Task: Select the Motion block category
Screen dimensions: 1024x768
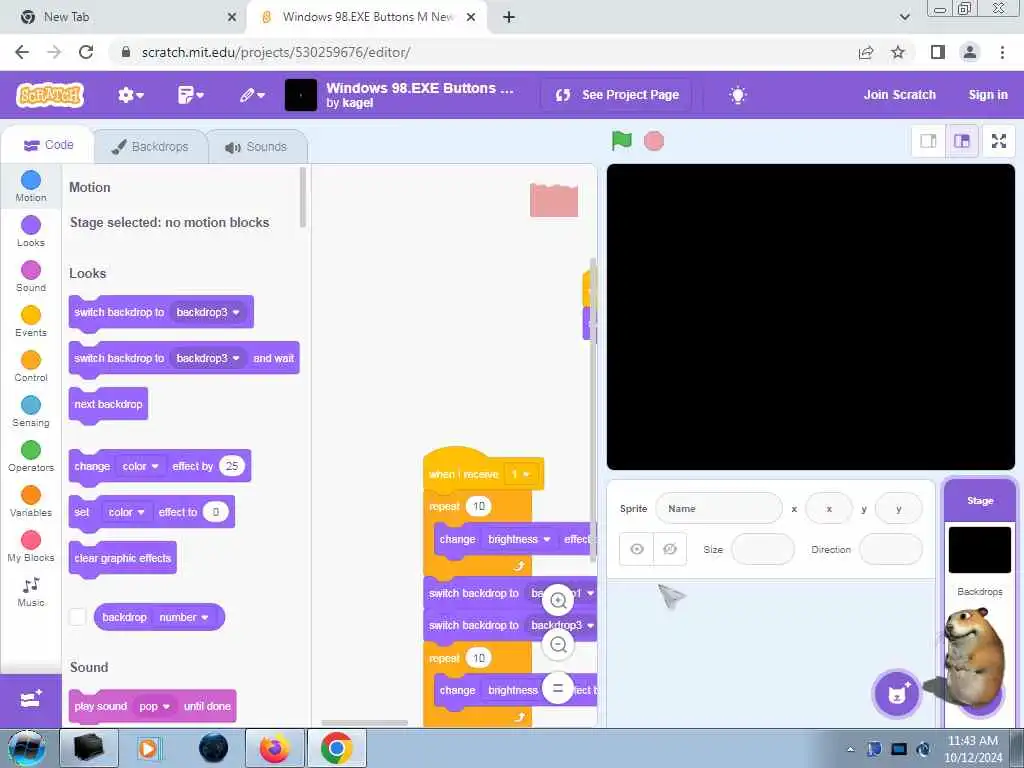Action: click(31, 186)
